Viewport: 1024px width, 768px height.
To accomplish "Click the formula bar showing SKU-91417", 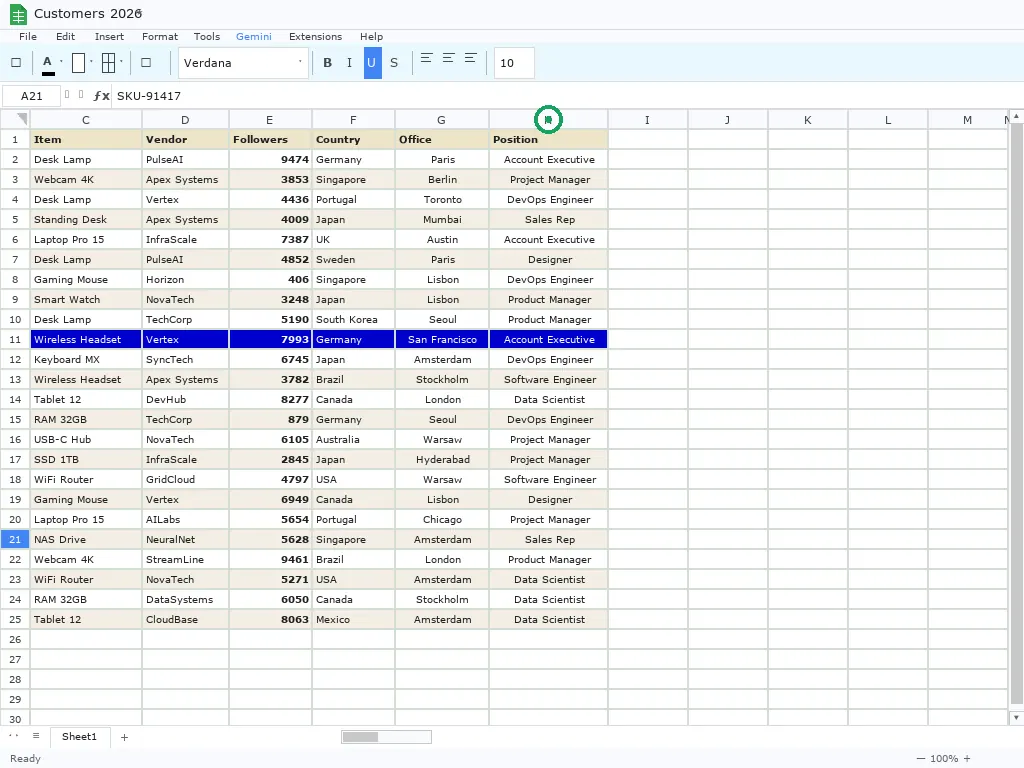I will [x=567, y=96].
